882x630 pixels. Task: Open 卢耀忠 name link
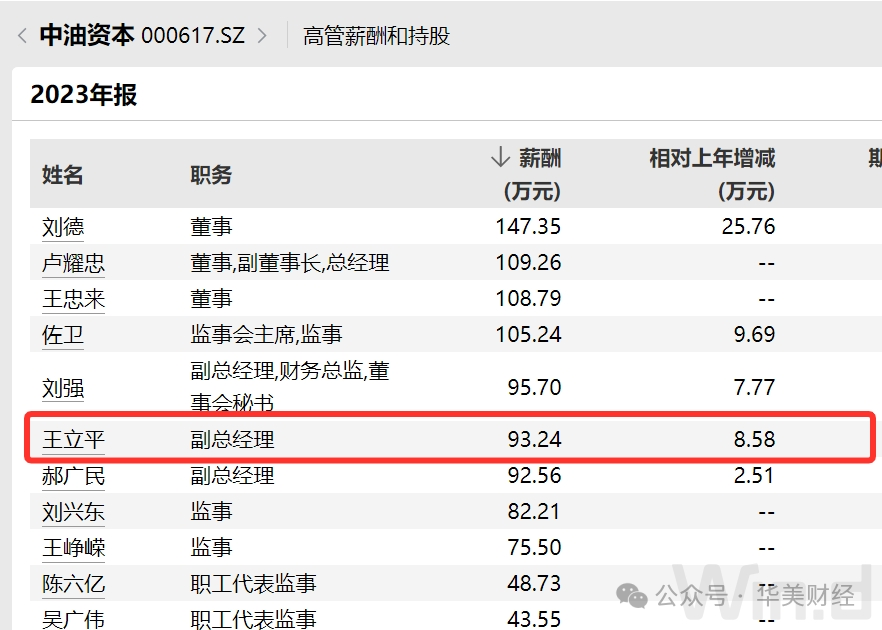click(73, 263)
